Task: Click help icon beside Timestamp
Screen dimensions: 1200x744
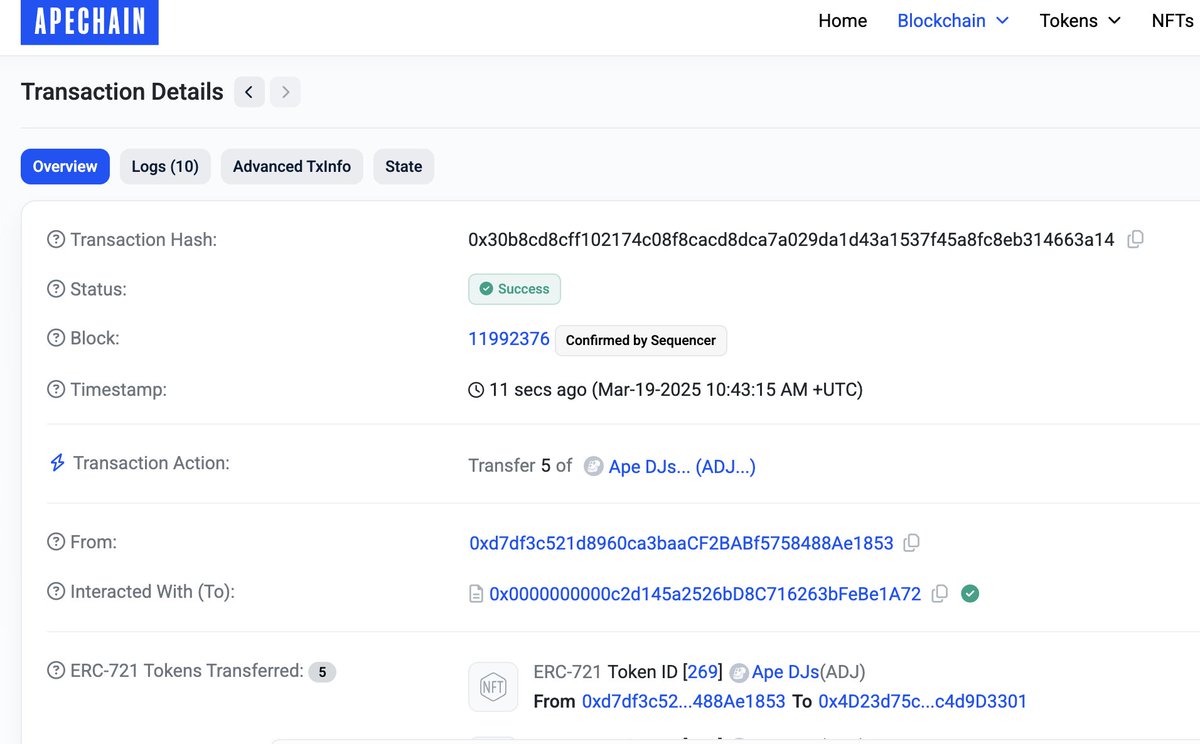Action: tap(56, 390)
